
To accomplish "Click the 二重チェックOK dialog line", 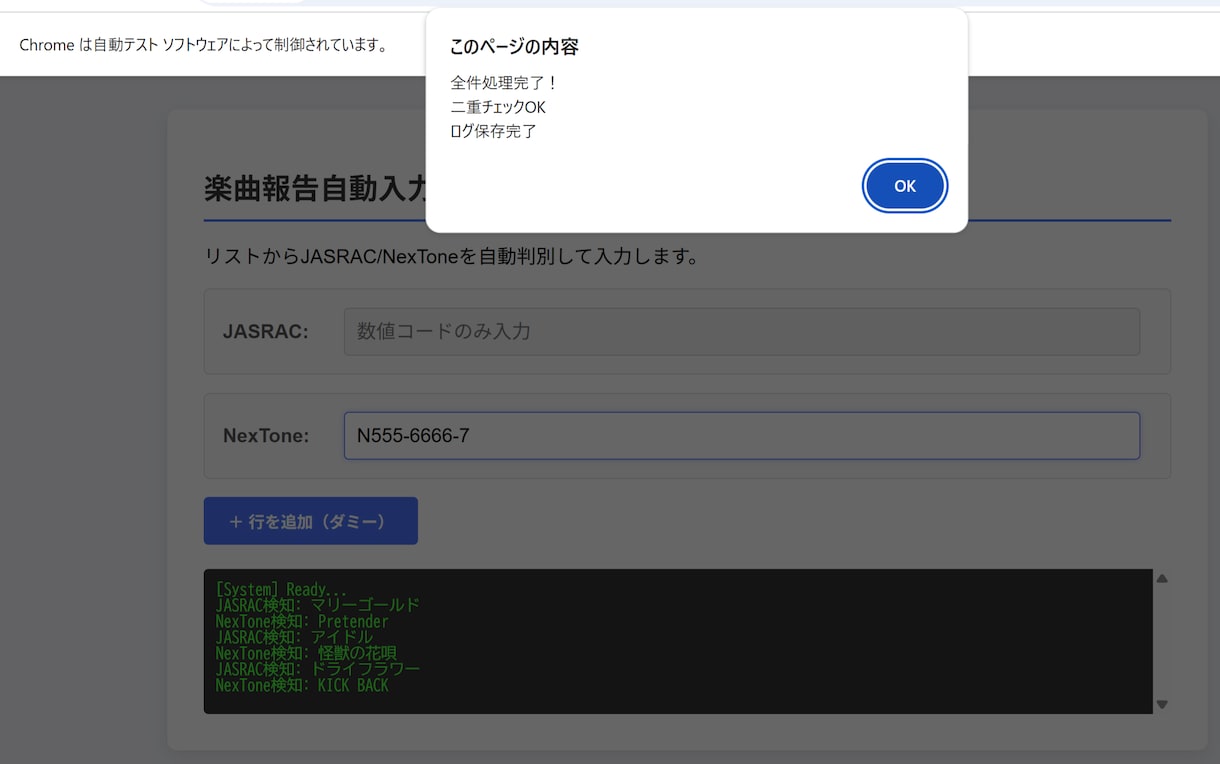I will coord(498,107).
